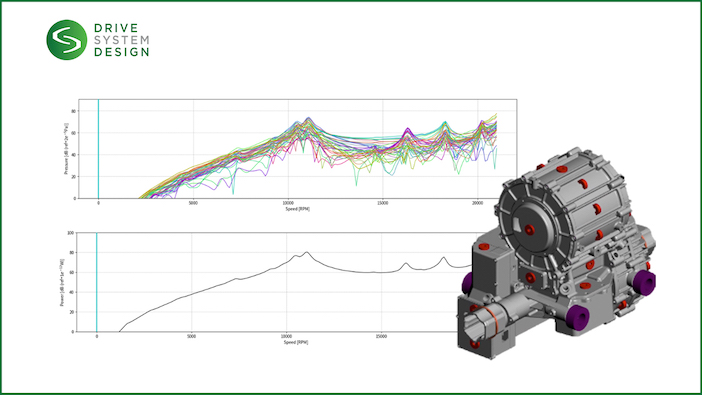Click the red sensor on motor end cover center

[529, 230]
